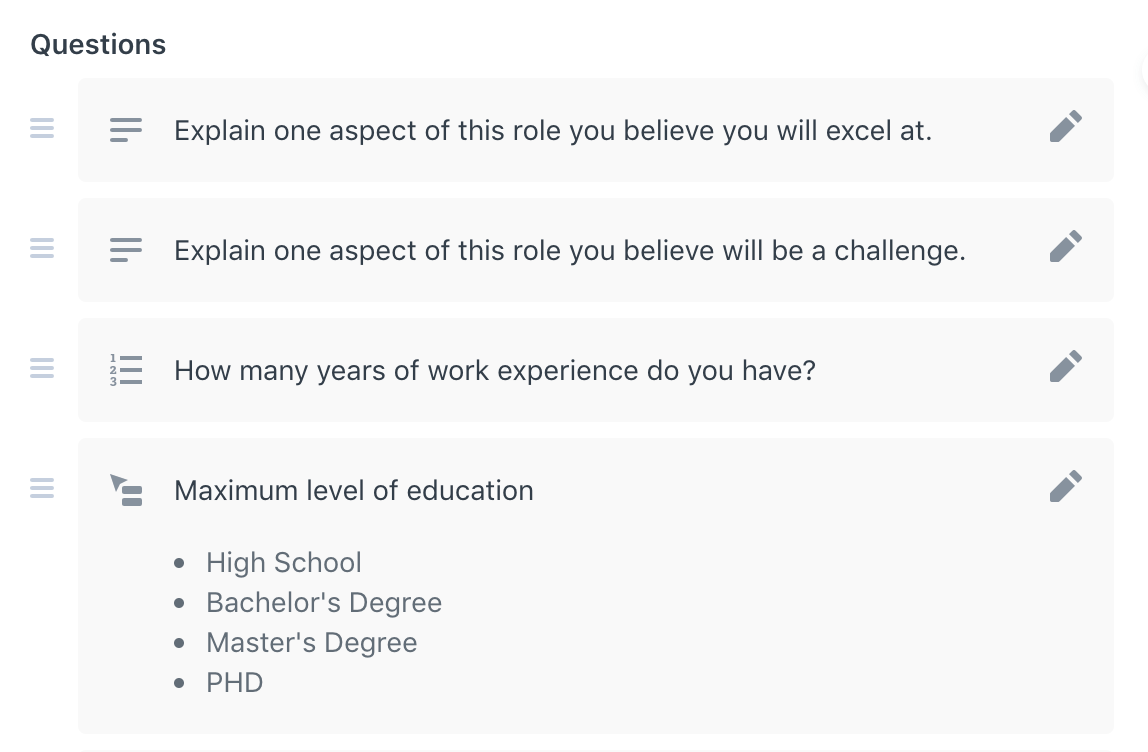Edit the question about role challenges
This screenshot has height=752, width=1148.
1065,246
